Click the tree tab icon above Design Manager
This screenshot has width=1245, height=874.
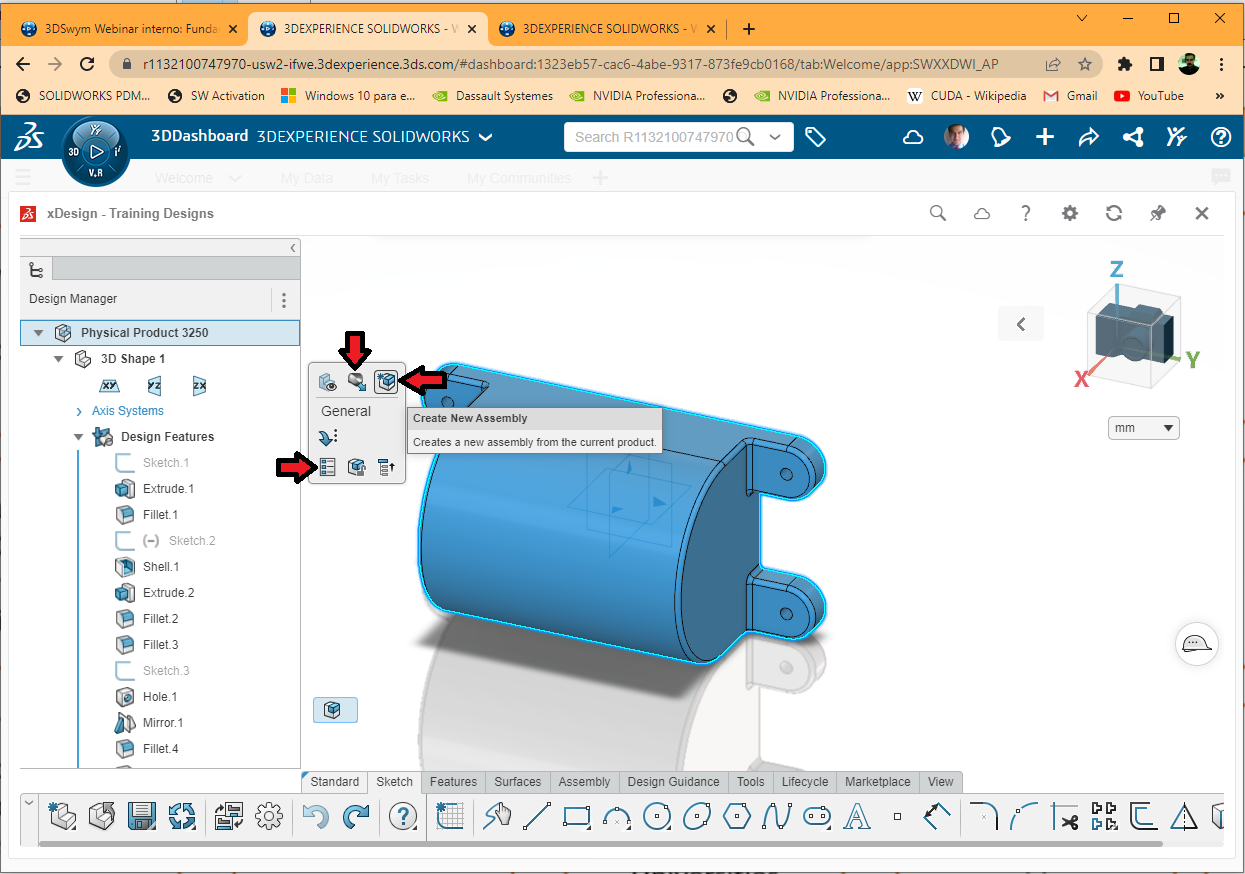36,269
